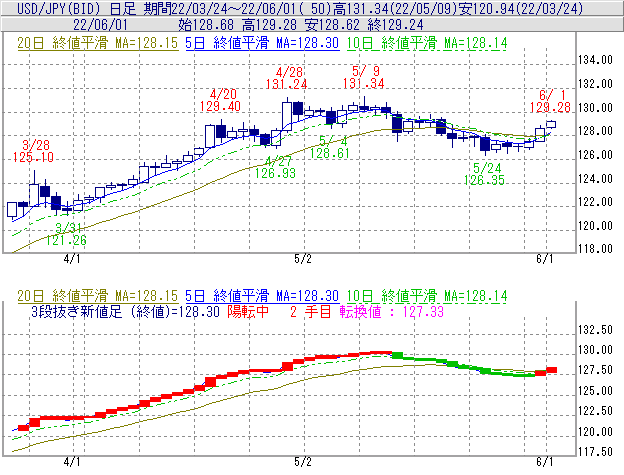Click lower chart 10日 終値平滑 MA=128.14 legend
The image size is (624, 475).
(x=427, y=296)
